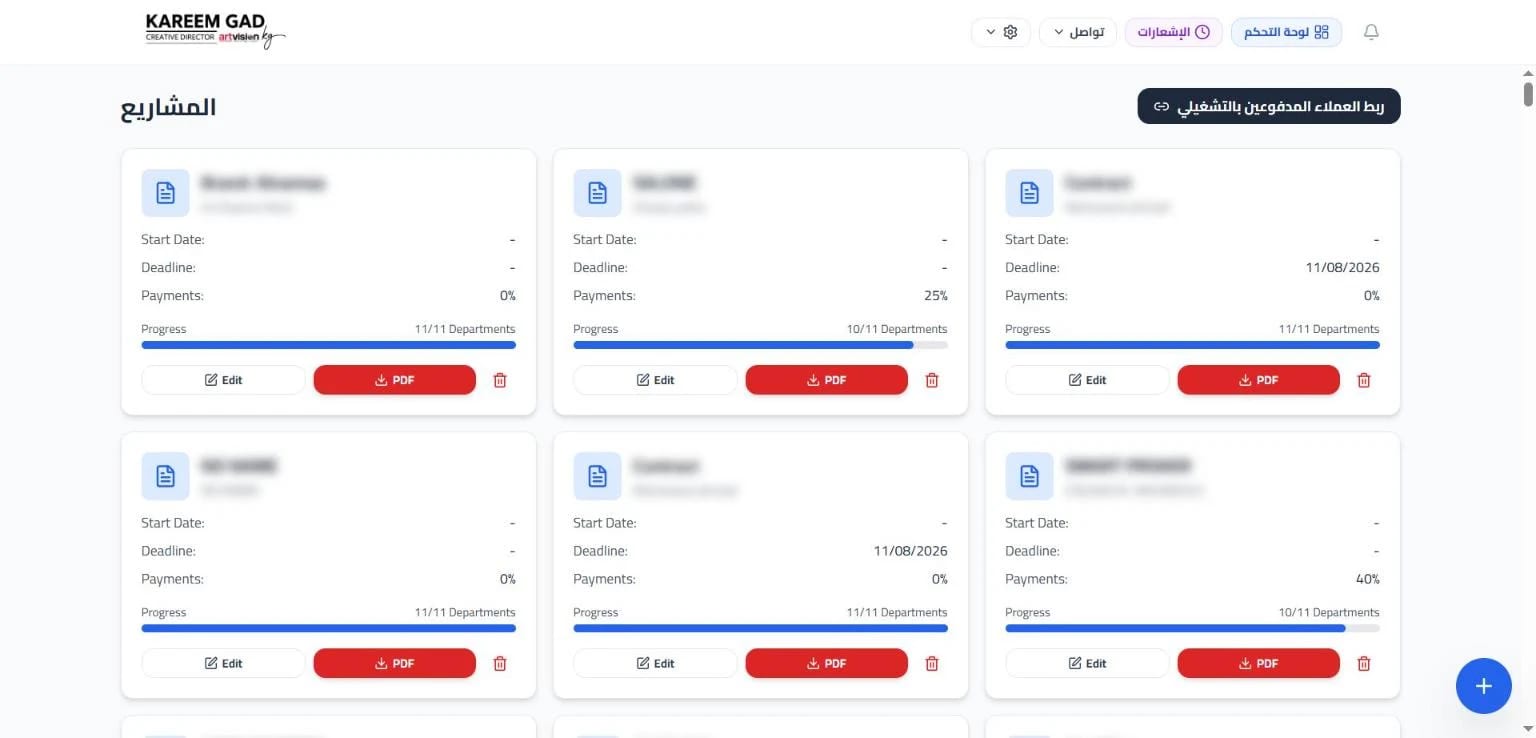This screenshot has width=1536, height=738.
Task: Edit the project with 40% payments
Action: (x=1087, y=663)
